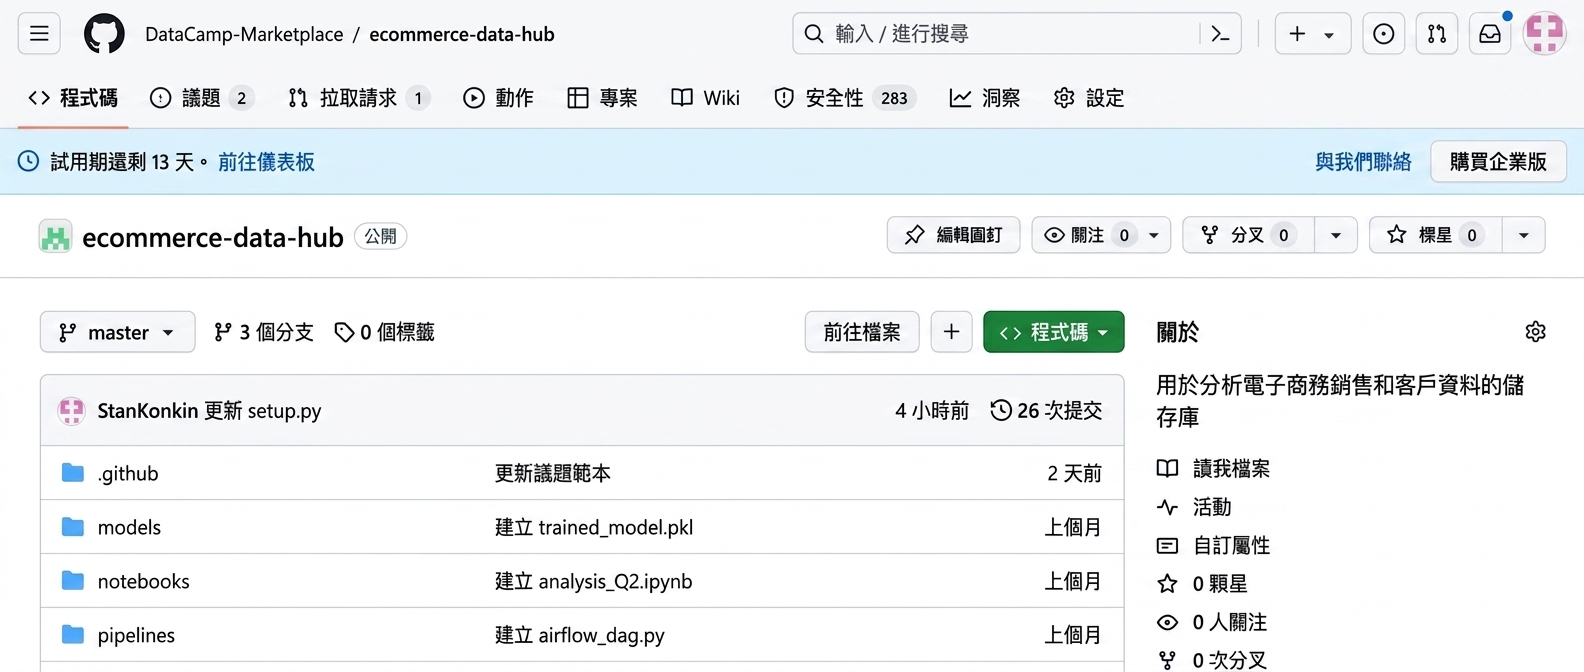Go to the GitHub homepage logo
The image size is (1584, 672).
point(104,34)
